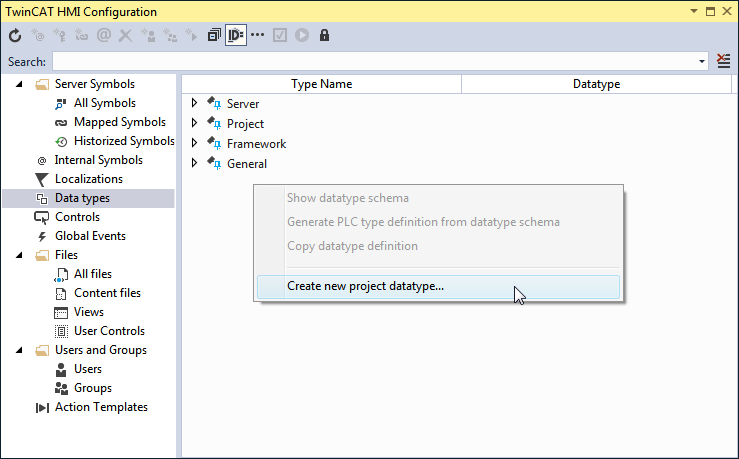Click the Localizations flag icon
739x459 pixels.
point(41,180)
